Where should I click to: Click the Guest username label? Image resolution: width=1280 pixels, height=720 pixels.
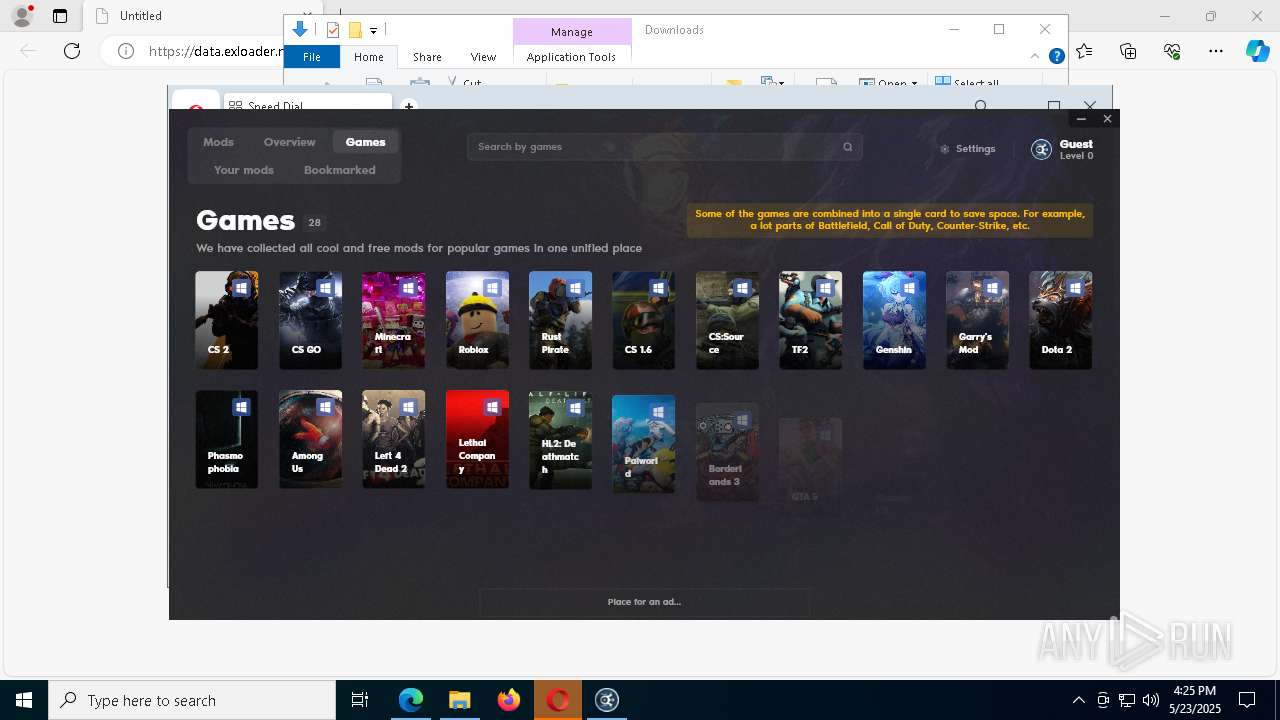[x=1076, y=144]
